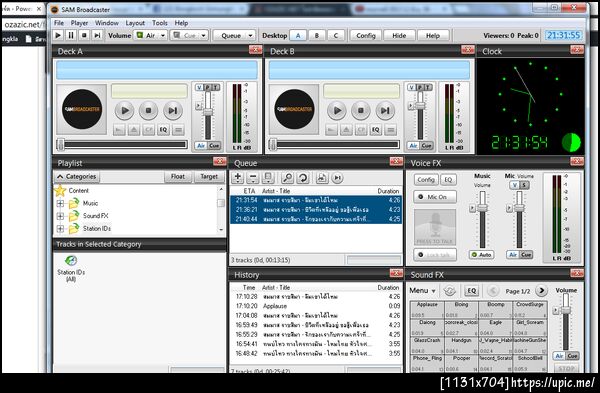
Task: Stop playback on Deck B
Action: tap(361, 111)
